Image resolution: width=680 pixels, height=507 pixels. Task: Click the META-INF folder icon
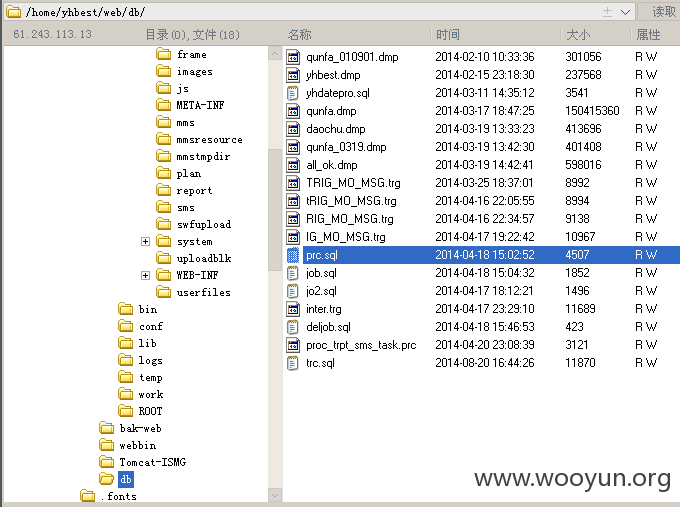pos(163,105)
